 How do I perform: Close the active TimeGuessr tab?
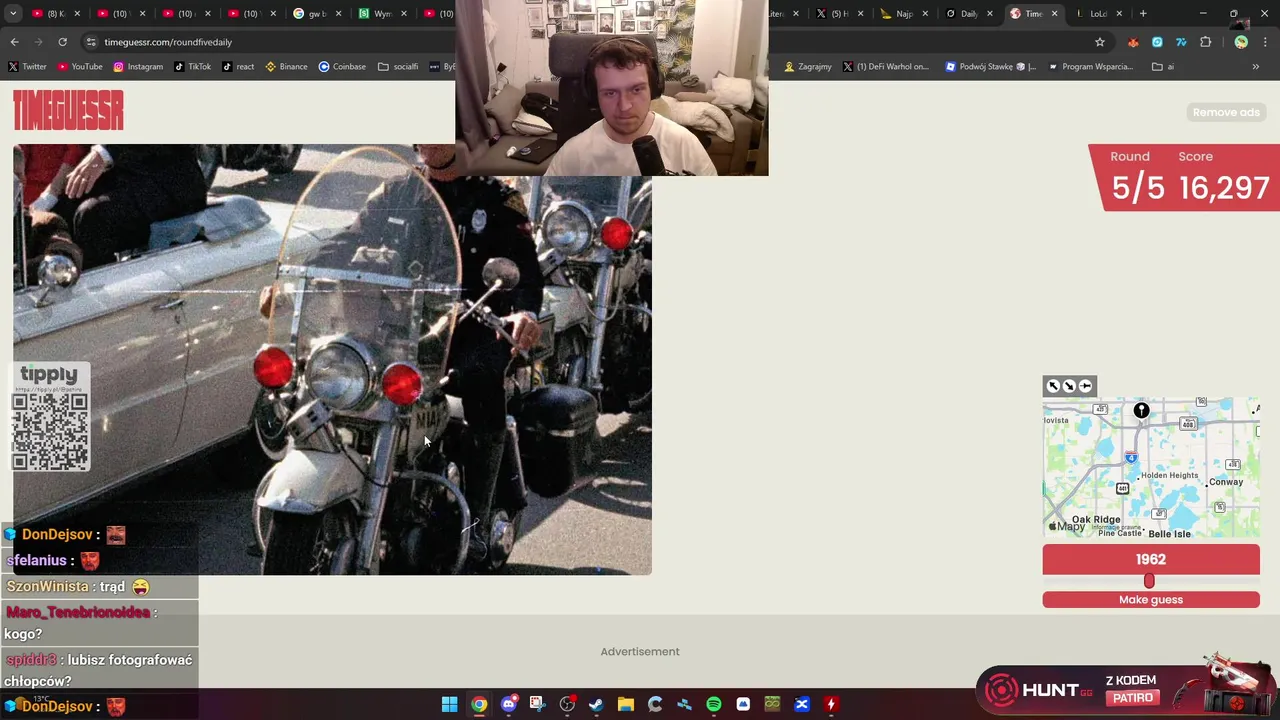1054,14
